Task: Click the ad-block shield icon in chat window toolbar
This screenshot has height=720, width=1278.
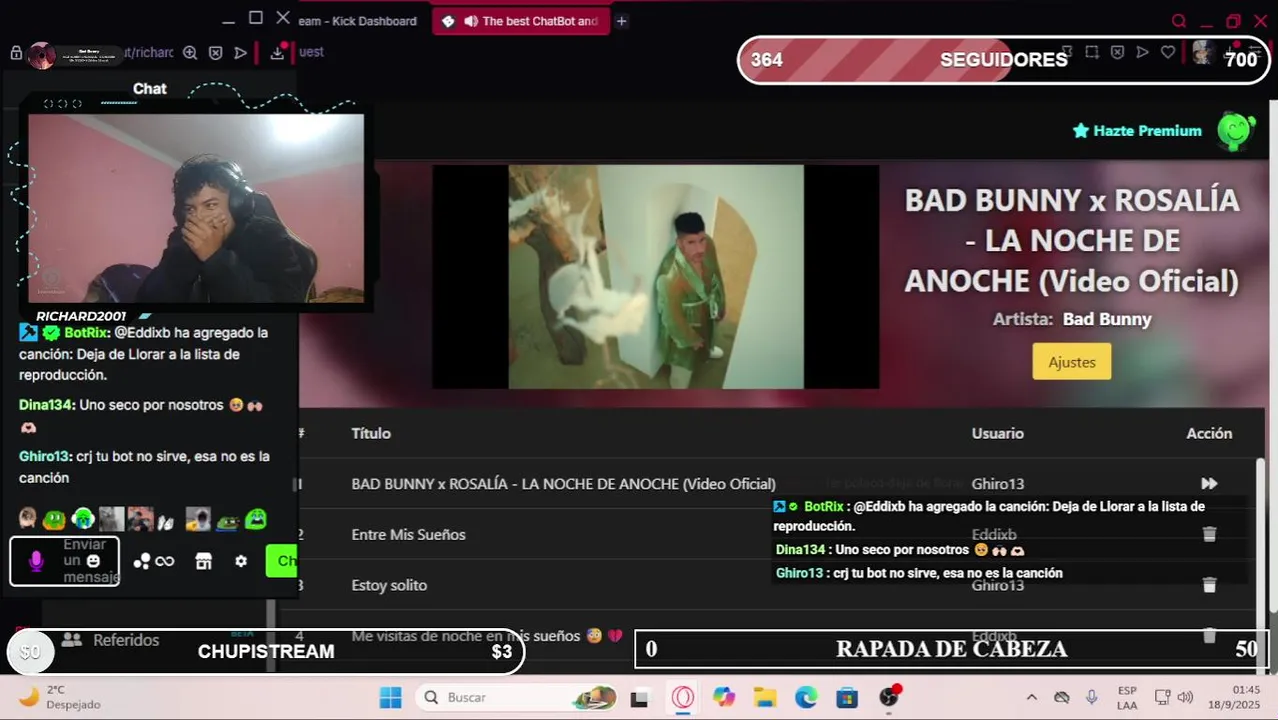Action: click(x=215, y=53)
